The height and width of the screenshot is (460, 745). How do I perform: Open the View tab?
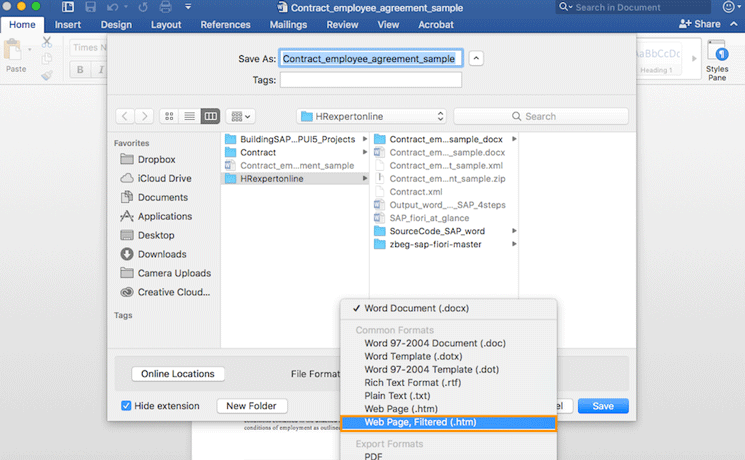coord(388,25)
